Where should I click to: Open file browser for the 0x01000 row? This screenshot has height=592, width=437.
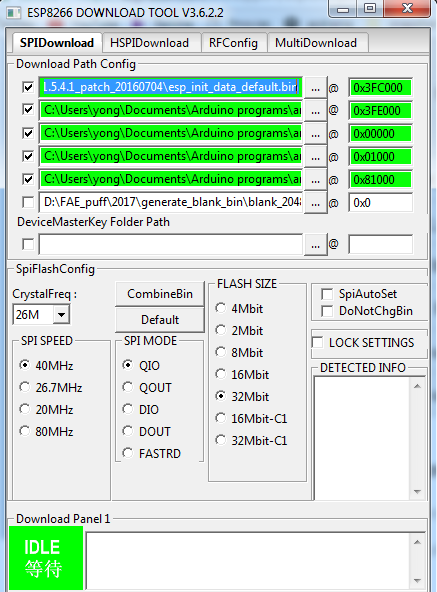point(315,157)
